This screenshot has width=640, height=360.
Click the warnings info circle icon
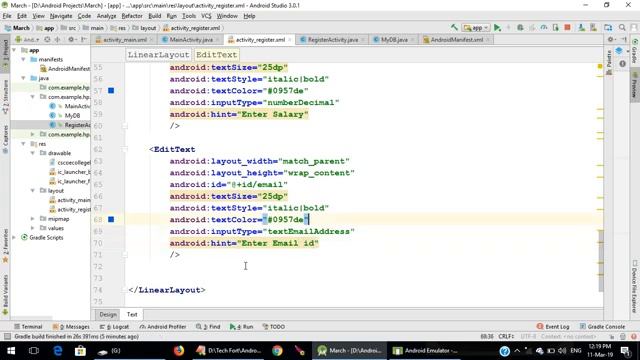[x=622, y=64]
